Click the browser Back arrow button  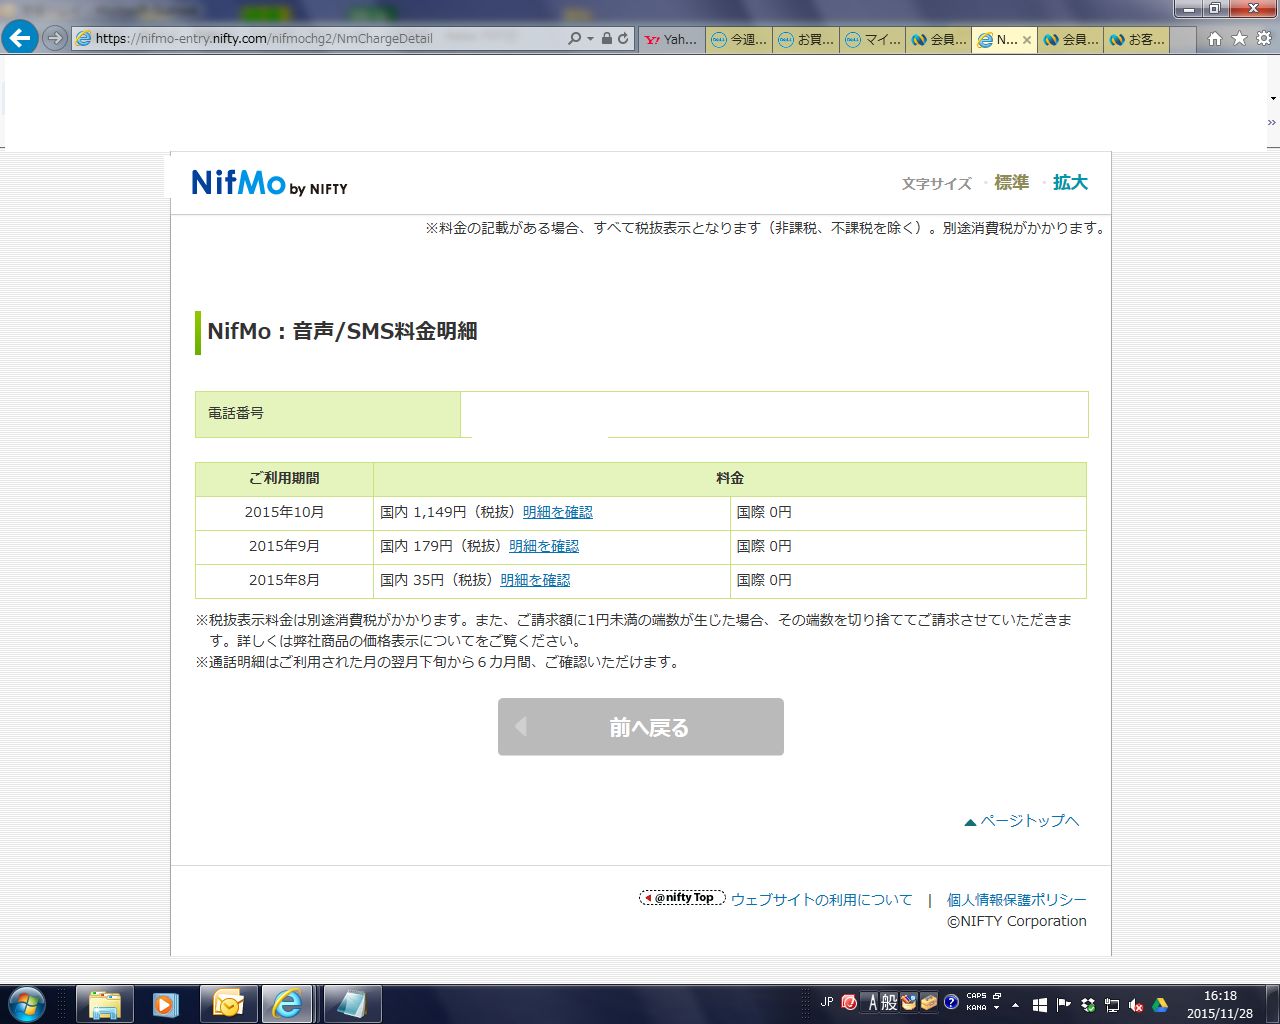(x=20, y=38)
